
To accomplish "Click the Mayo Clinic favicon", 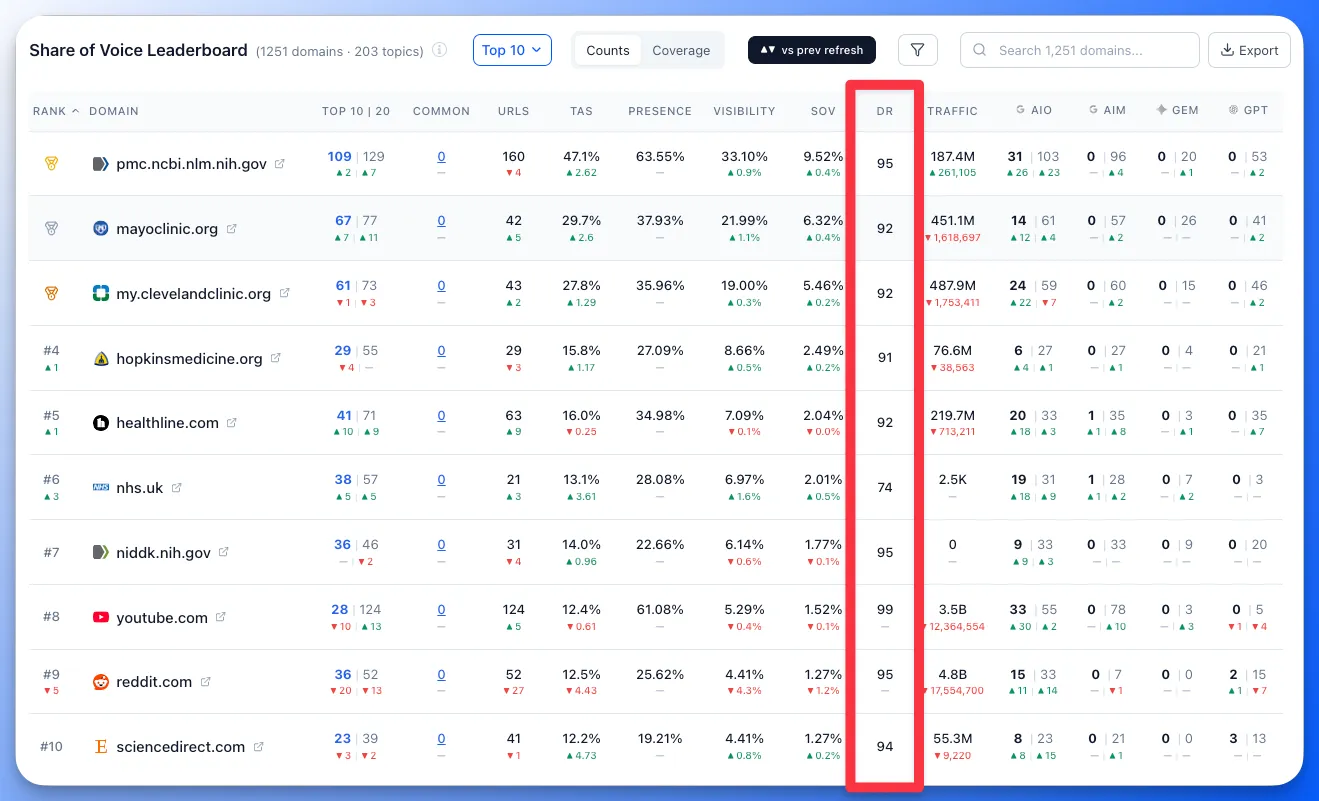I will coord(100,228).
